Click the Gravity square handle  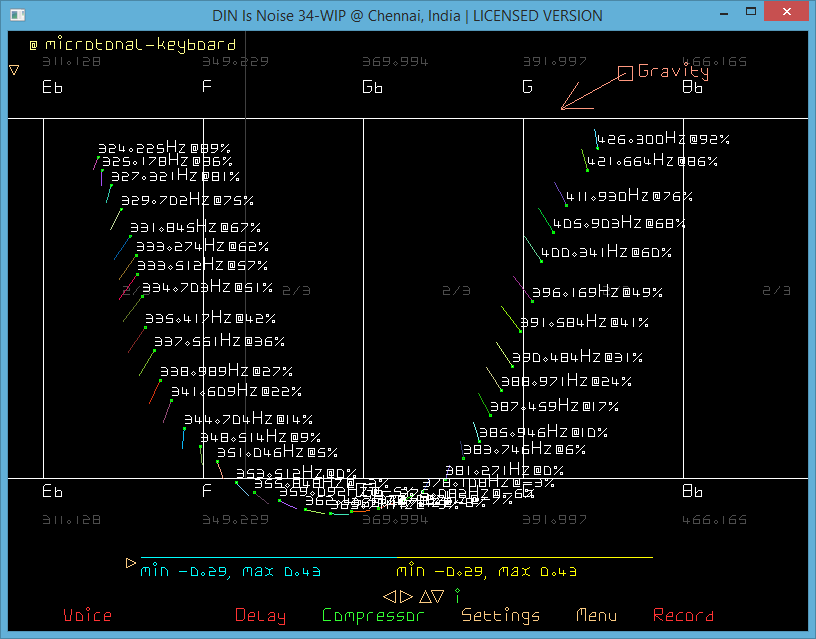[625, 72]
